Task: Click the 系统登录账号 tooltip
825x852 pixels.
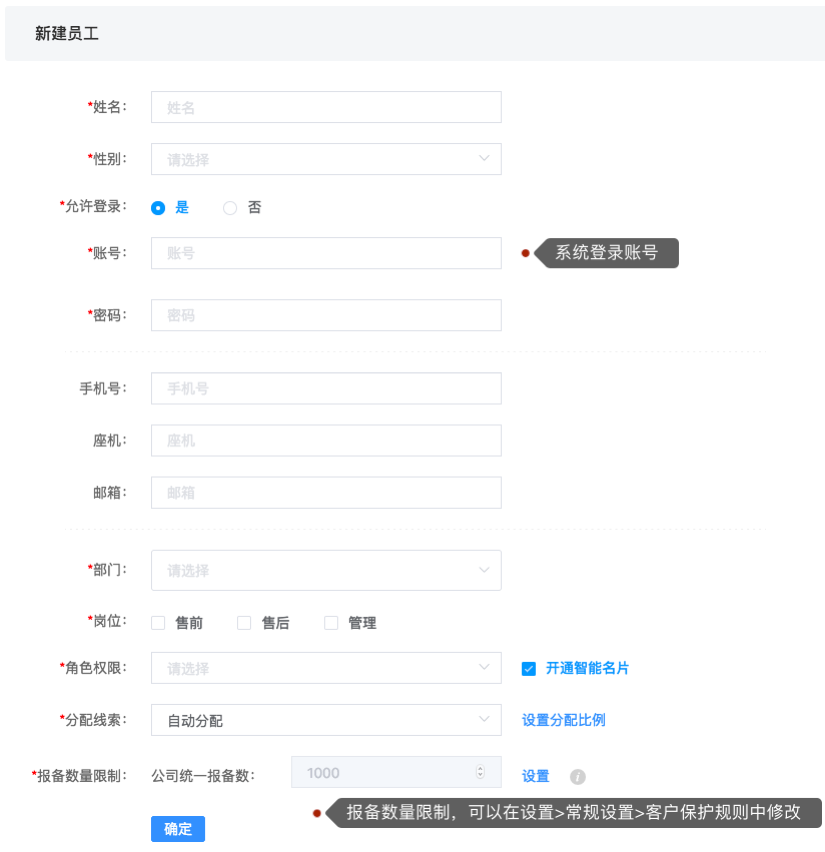Action: (x=607, y=253)
